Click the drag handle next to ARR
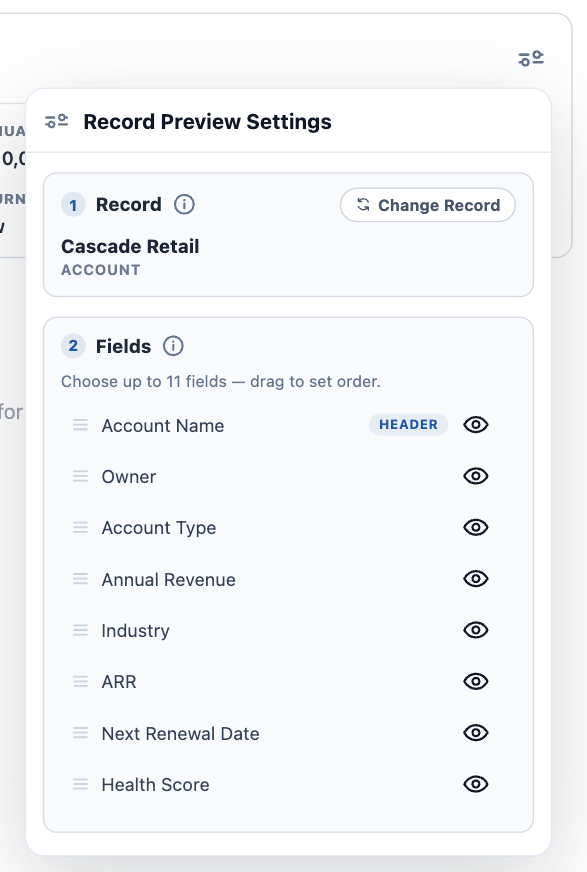Viewport: 587px width, 872px height. 81,681
